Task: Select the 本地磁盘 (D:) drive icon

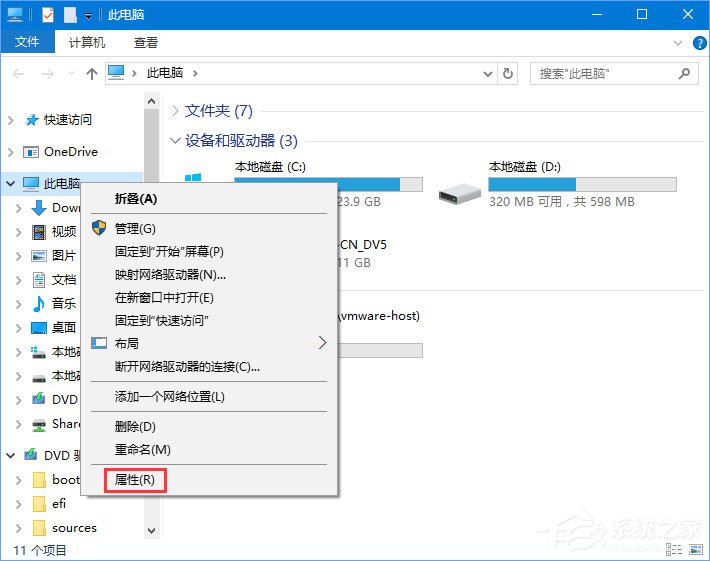Action: pos(459,193)
